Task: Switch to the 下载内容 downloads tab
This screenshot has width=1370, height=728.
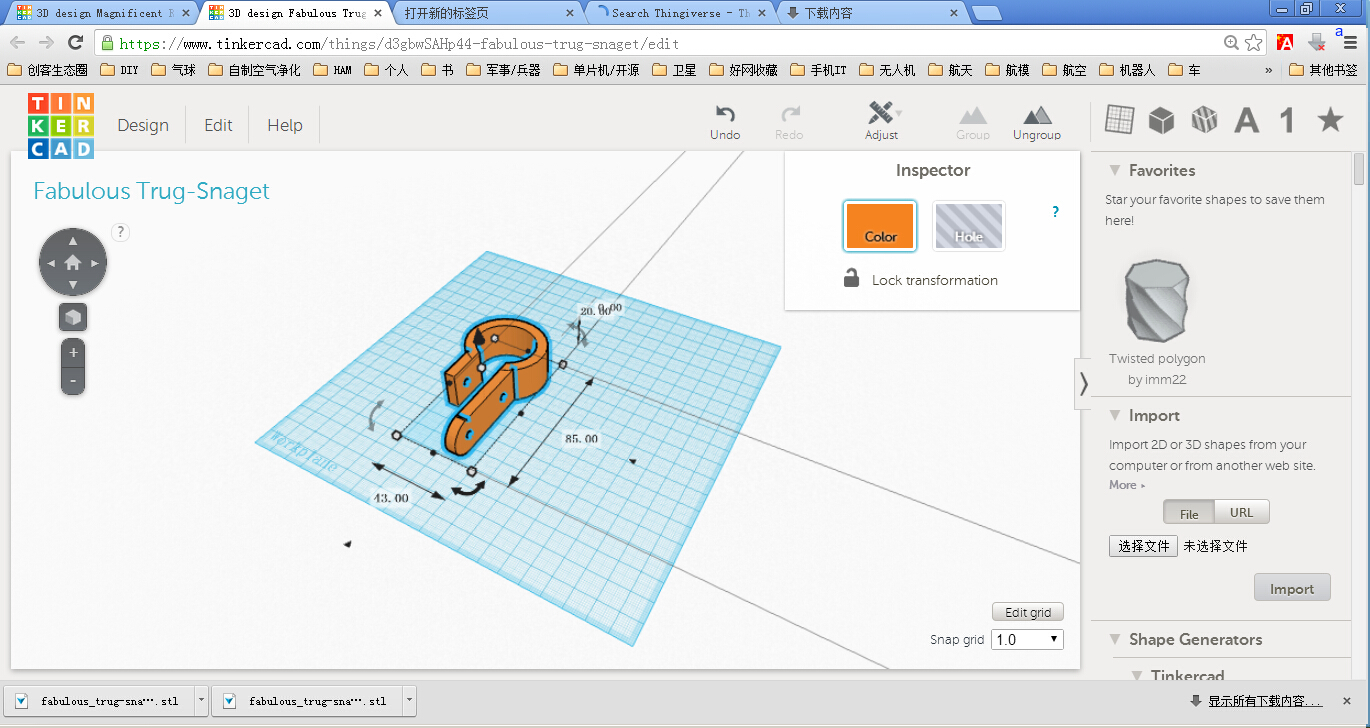Action: [x=871, y=13]
